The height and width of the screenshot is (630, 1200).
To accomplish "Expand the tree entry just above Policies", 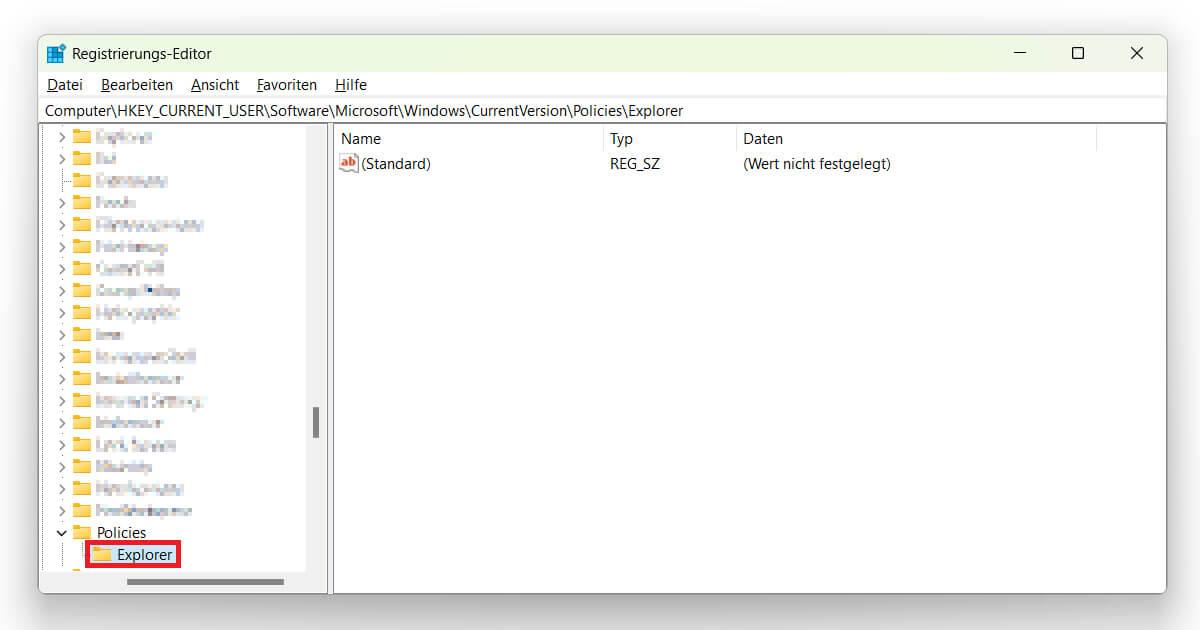I will pos(62,510).
